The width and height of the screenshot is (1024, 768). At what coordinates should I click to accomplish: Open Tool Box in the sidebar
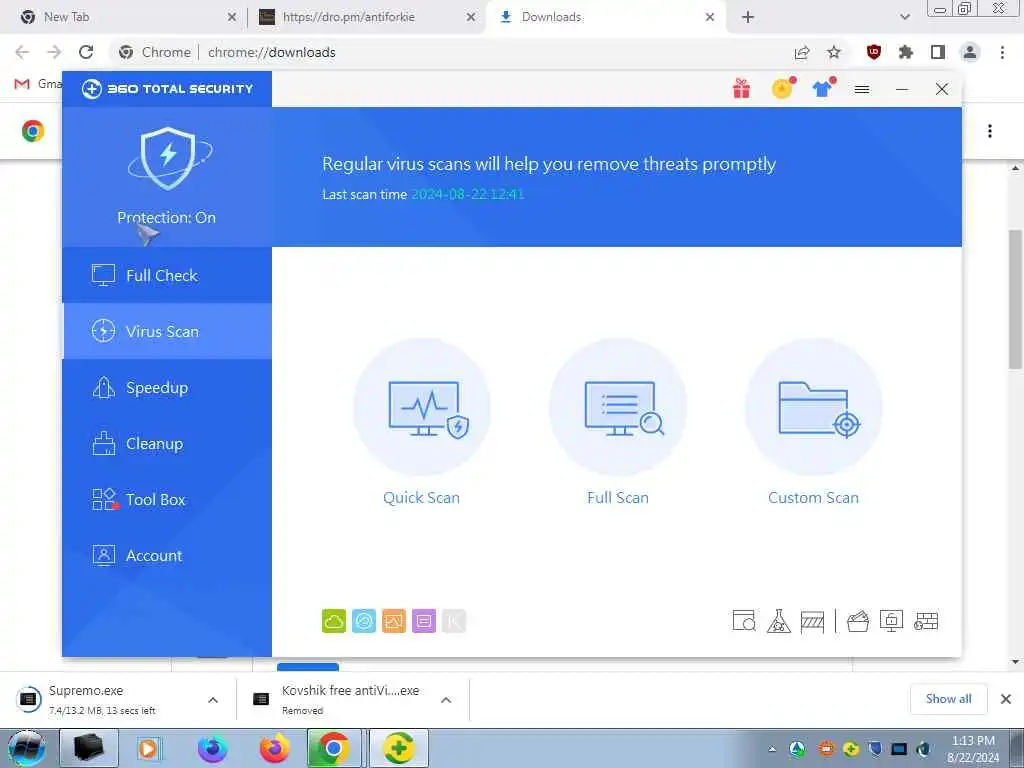167,500
